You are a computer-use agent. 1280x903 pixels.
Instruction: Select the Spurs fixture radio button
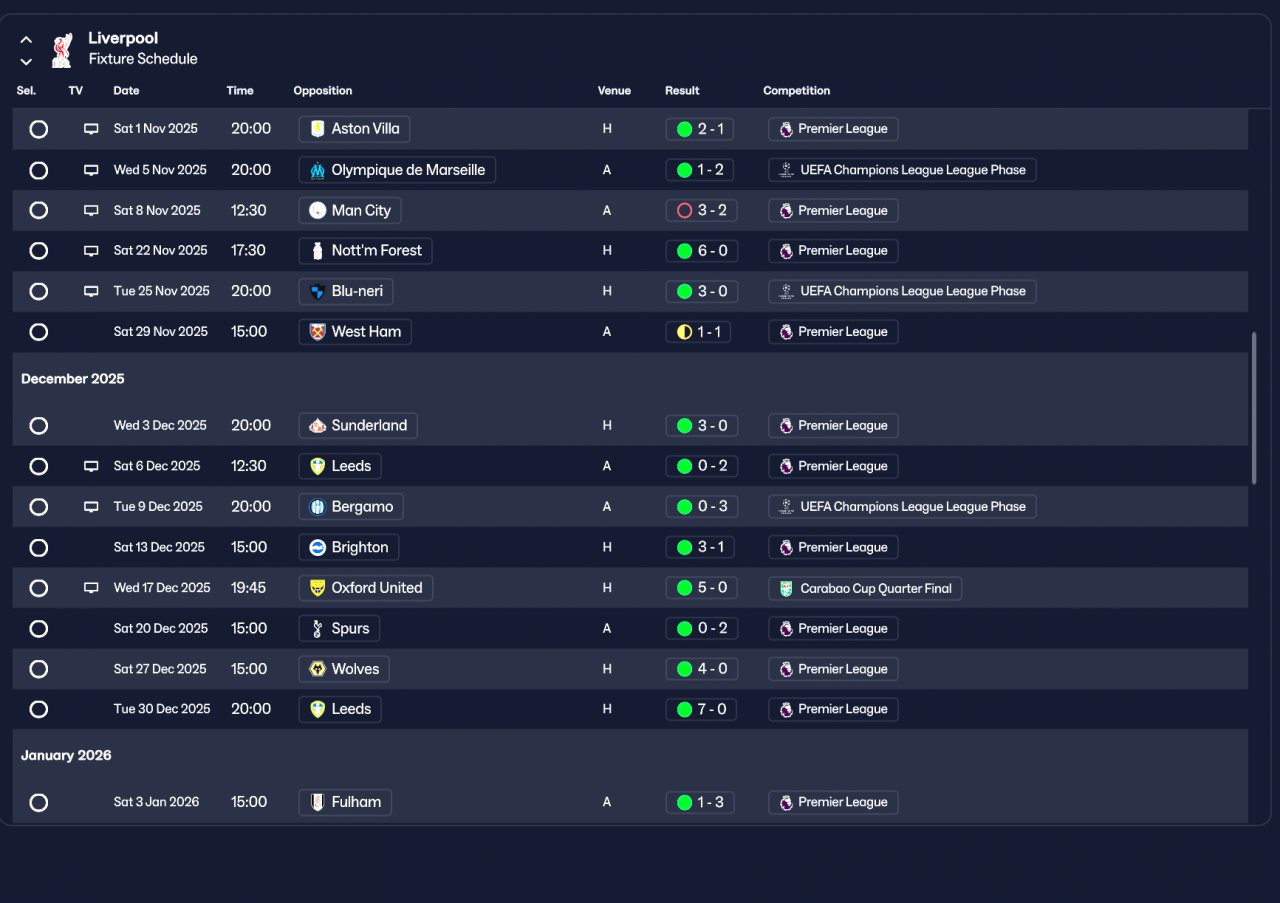38,629
